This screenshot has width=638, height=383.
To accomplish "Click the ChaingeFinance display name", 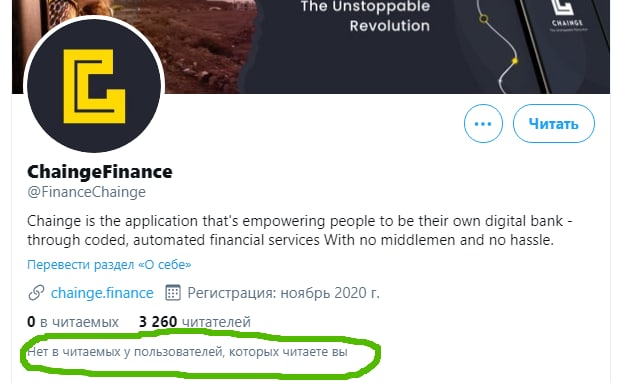I will [x=100, y=171].
